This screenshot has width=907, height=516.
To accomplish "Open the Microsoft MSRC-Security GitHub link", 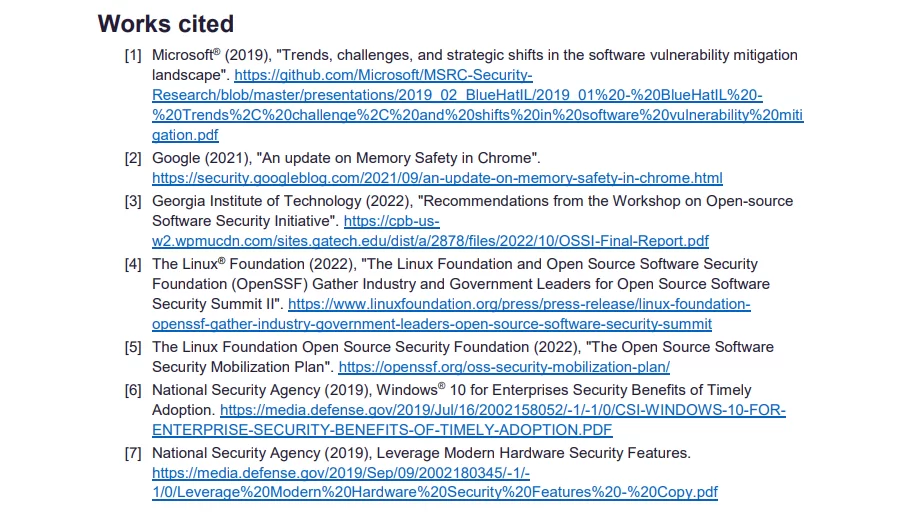I will click(x=383, y=75).
